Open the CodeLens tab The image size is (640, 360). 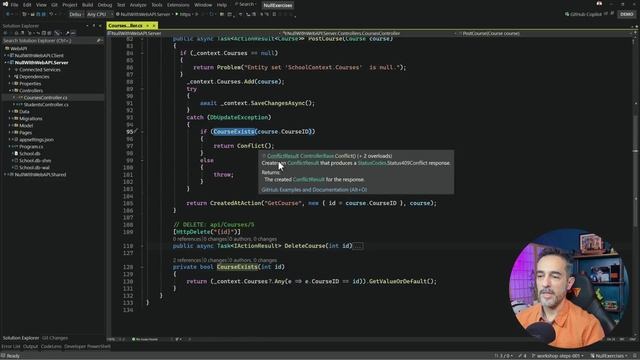click(51, 346)
